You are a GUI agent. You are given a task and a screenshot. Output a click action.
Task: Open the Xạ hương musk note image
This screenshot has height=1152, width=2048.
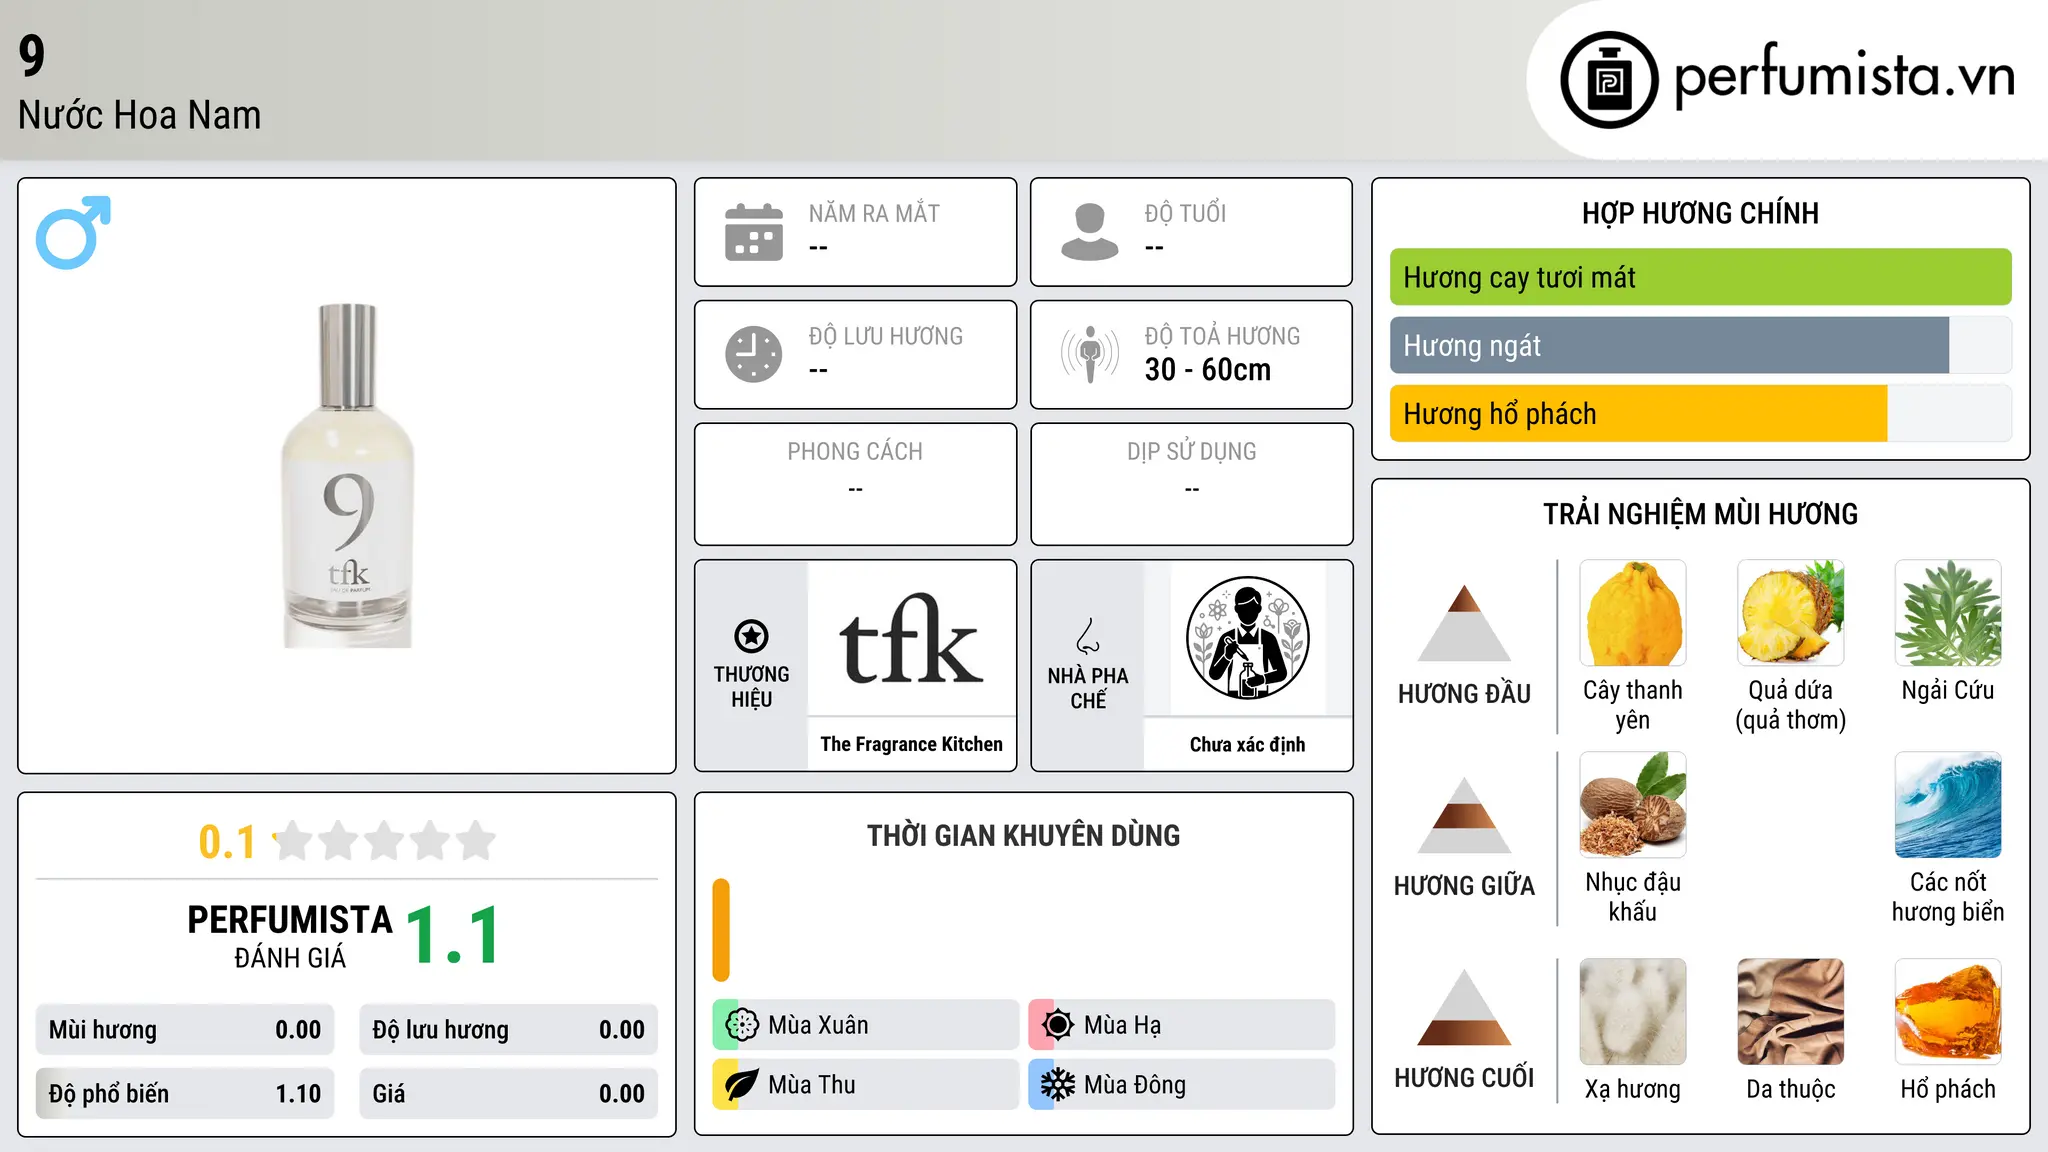tap(1633, 1012)
